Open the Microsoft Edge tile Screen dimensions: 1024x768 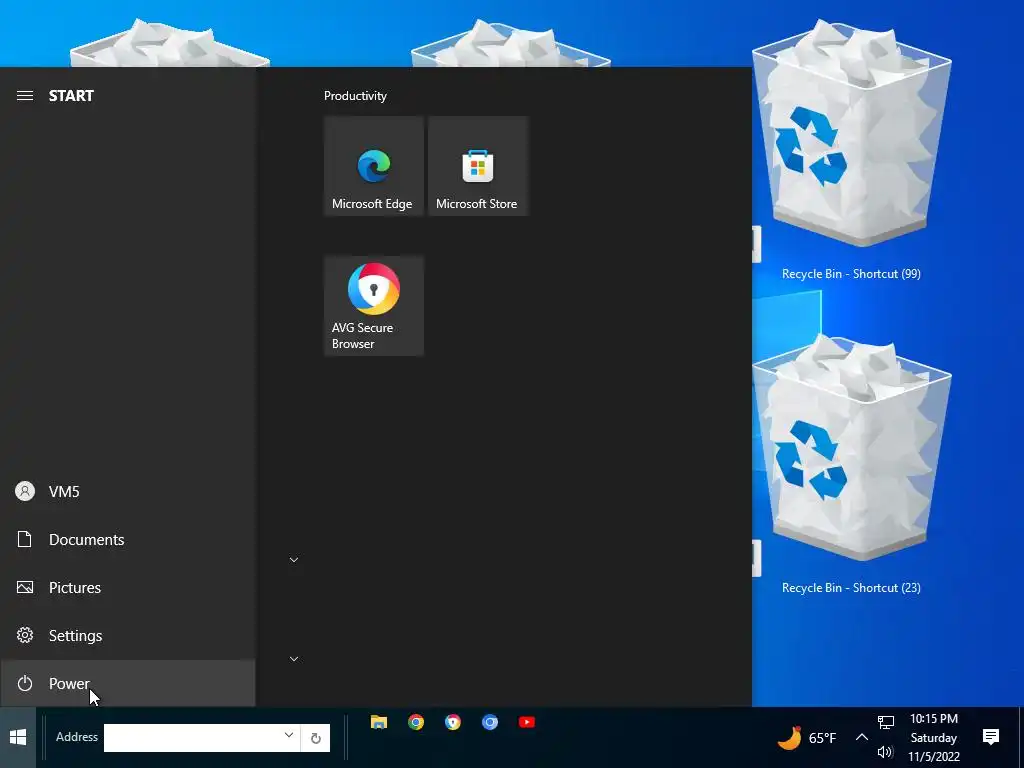click(374, 166)
